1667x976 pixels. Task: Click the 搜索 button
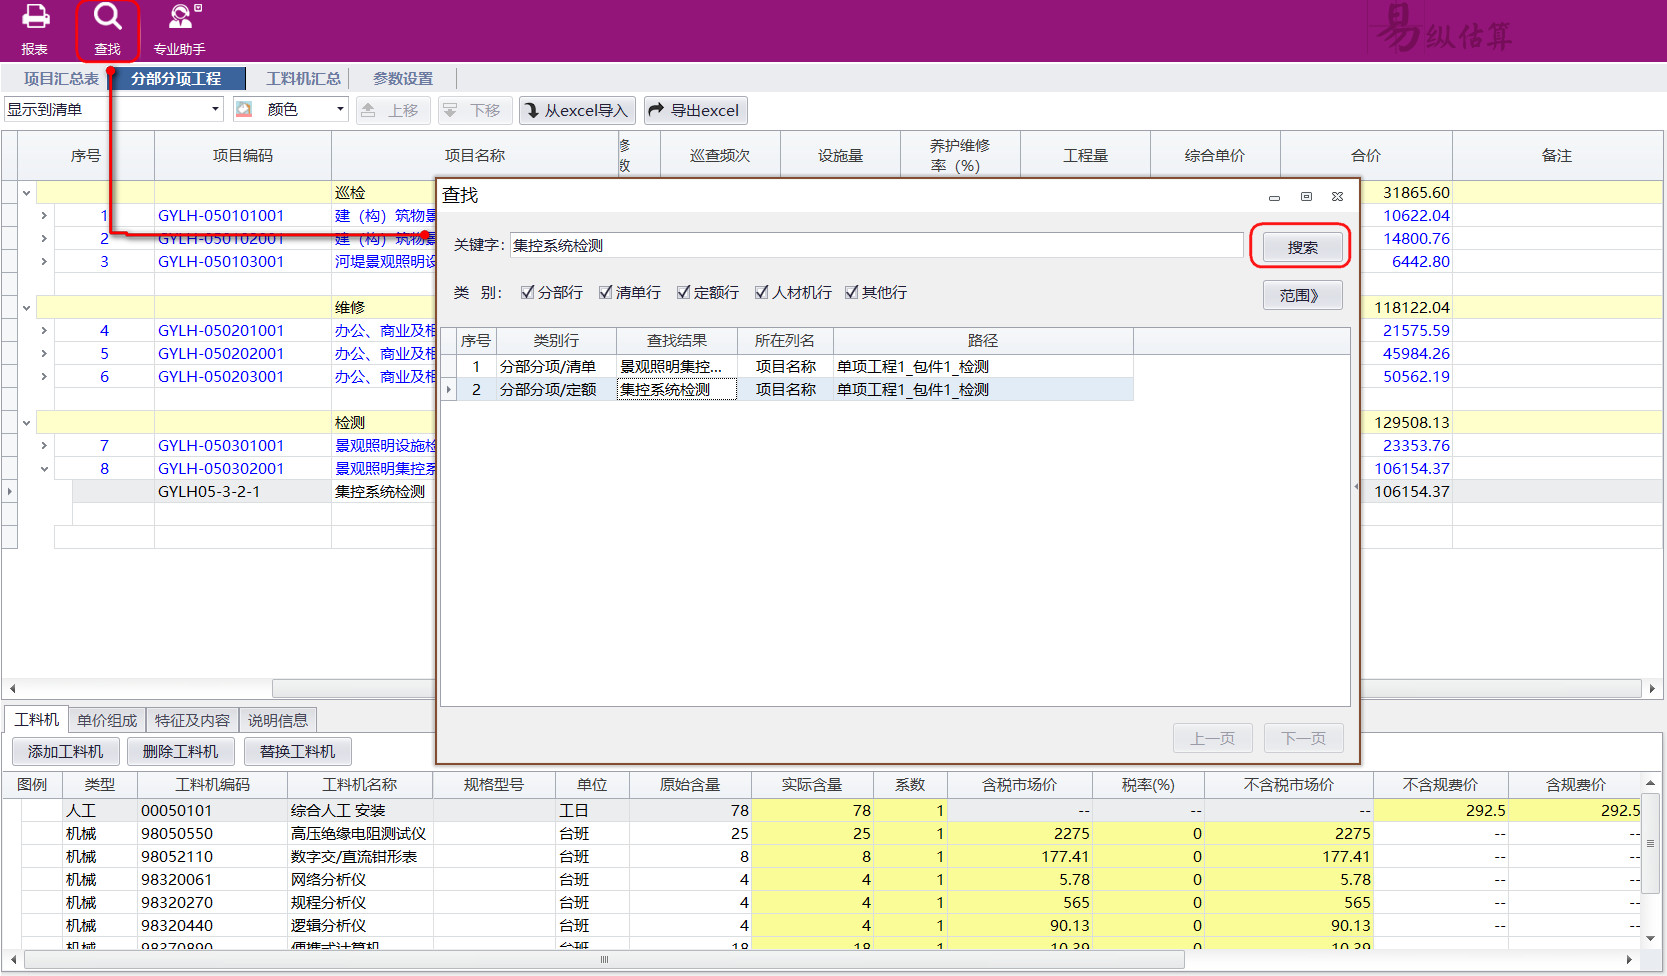(1302, 247)
